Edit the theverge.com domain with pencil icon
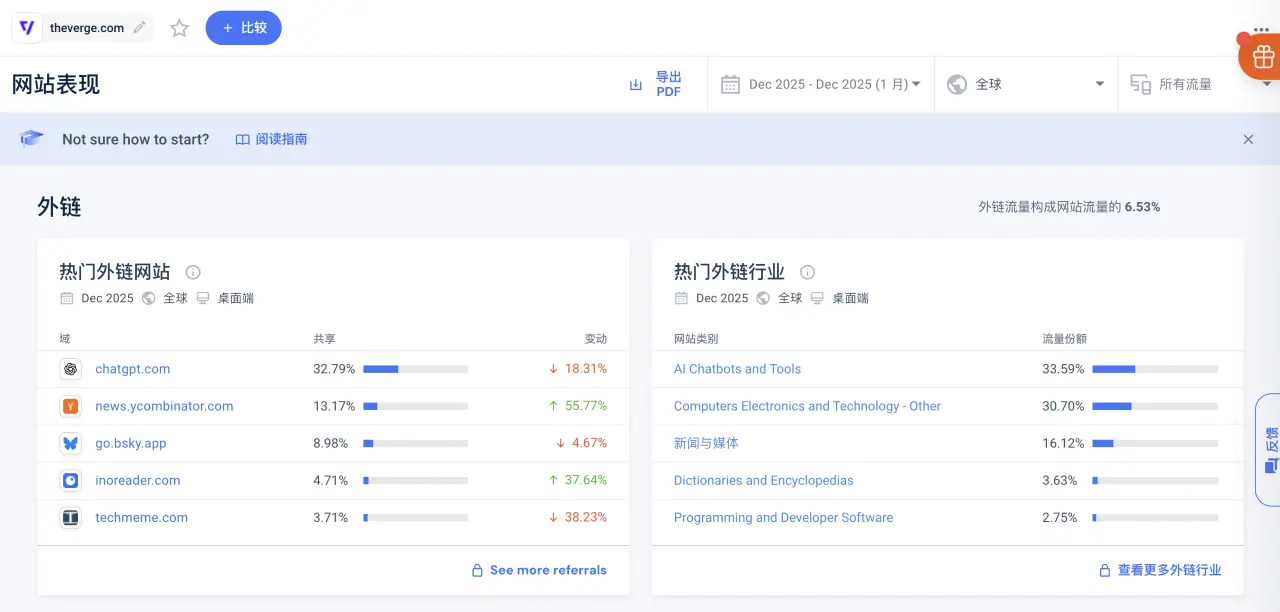This screenshot has height=612, width=1280. point(139,28)
